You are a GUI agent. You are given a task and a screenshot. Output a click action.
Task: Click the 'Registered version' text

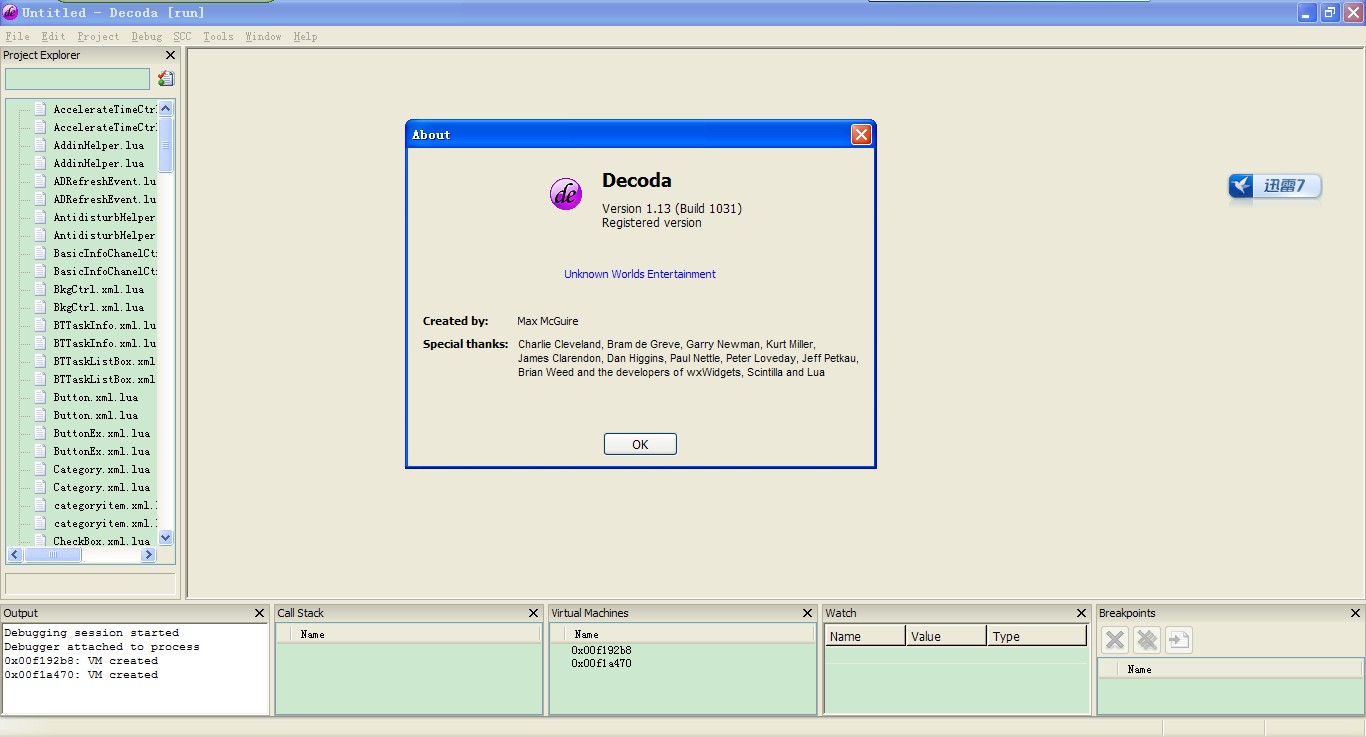click(x=652, y=223)
